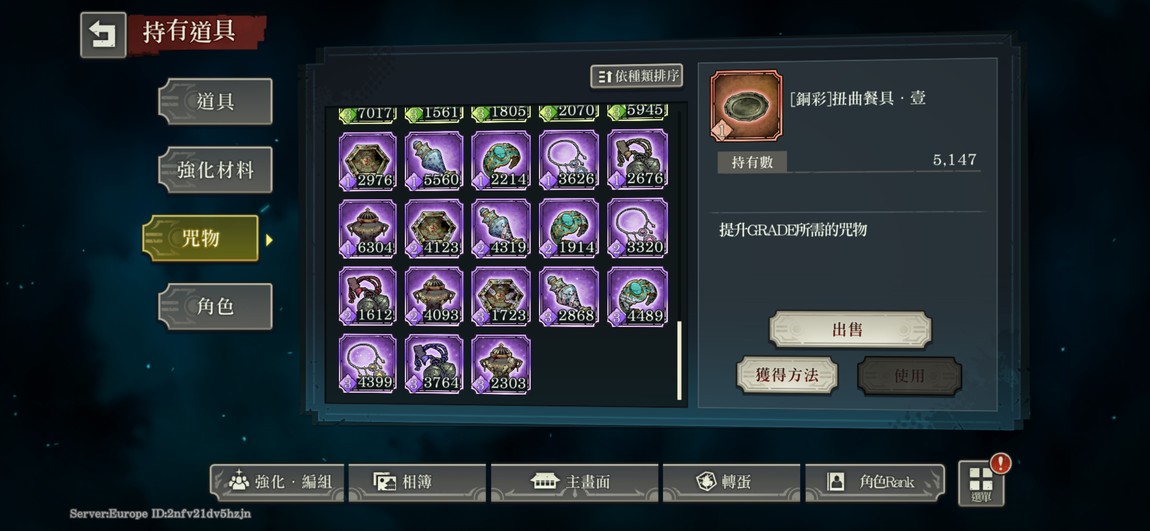Click the 出售 sell button

pos(850,330)
